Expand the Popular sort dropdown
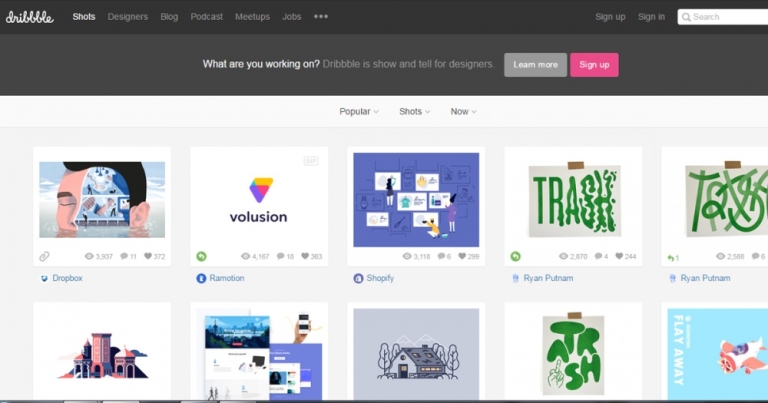768x403 pixels. (359, 112)
